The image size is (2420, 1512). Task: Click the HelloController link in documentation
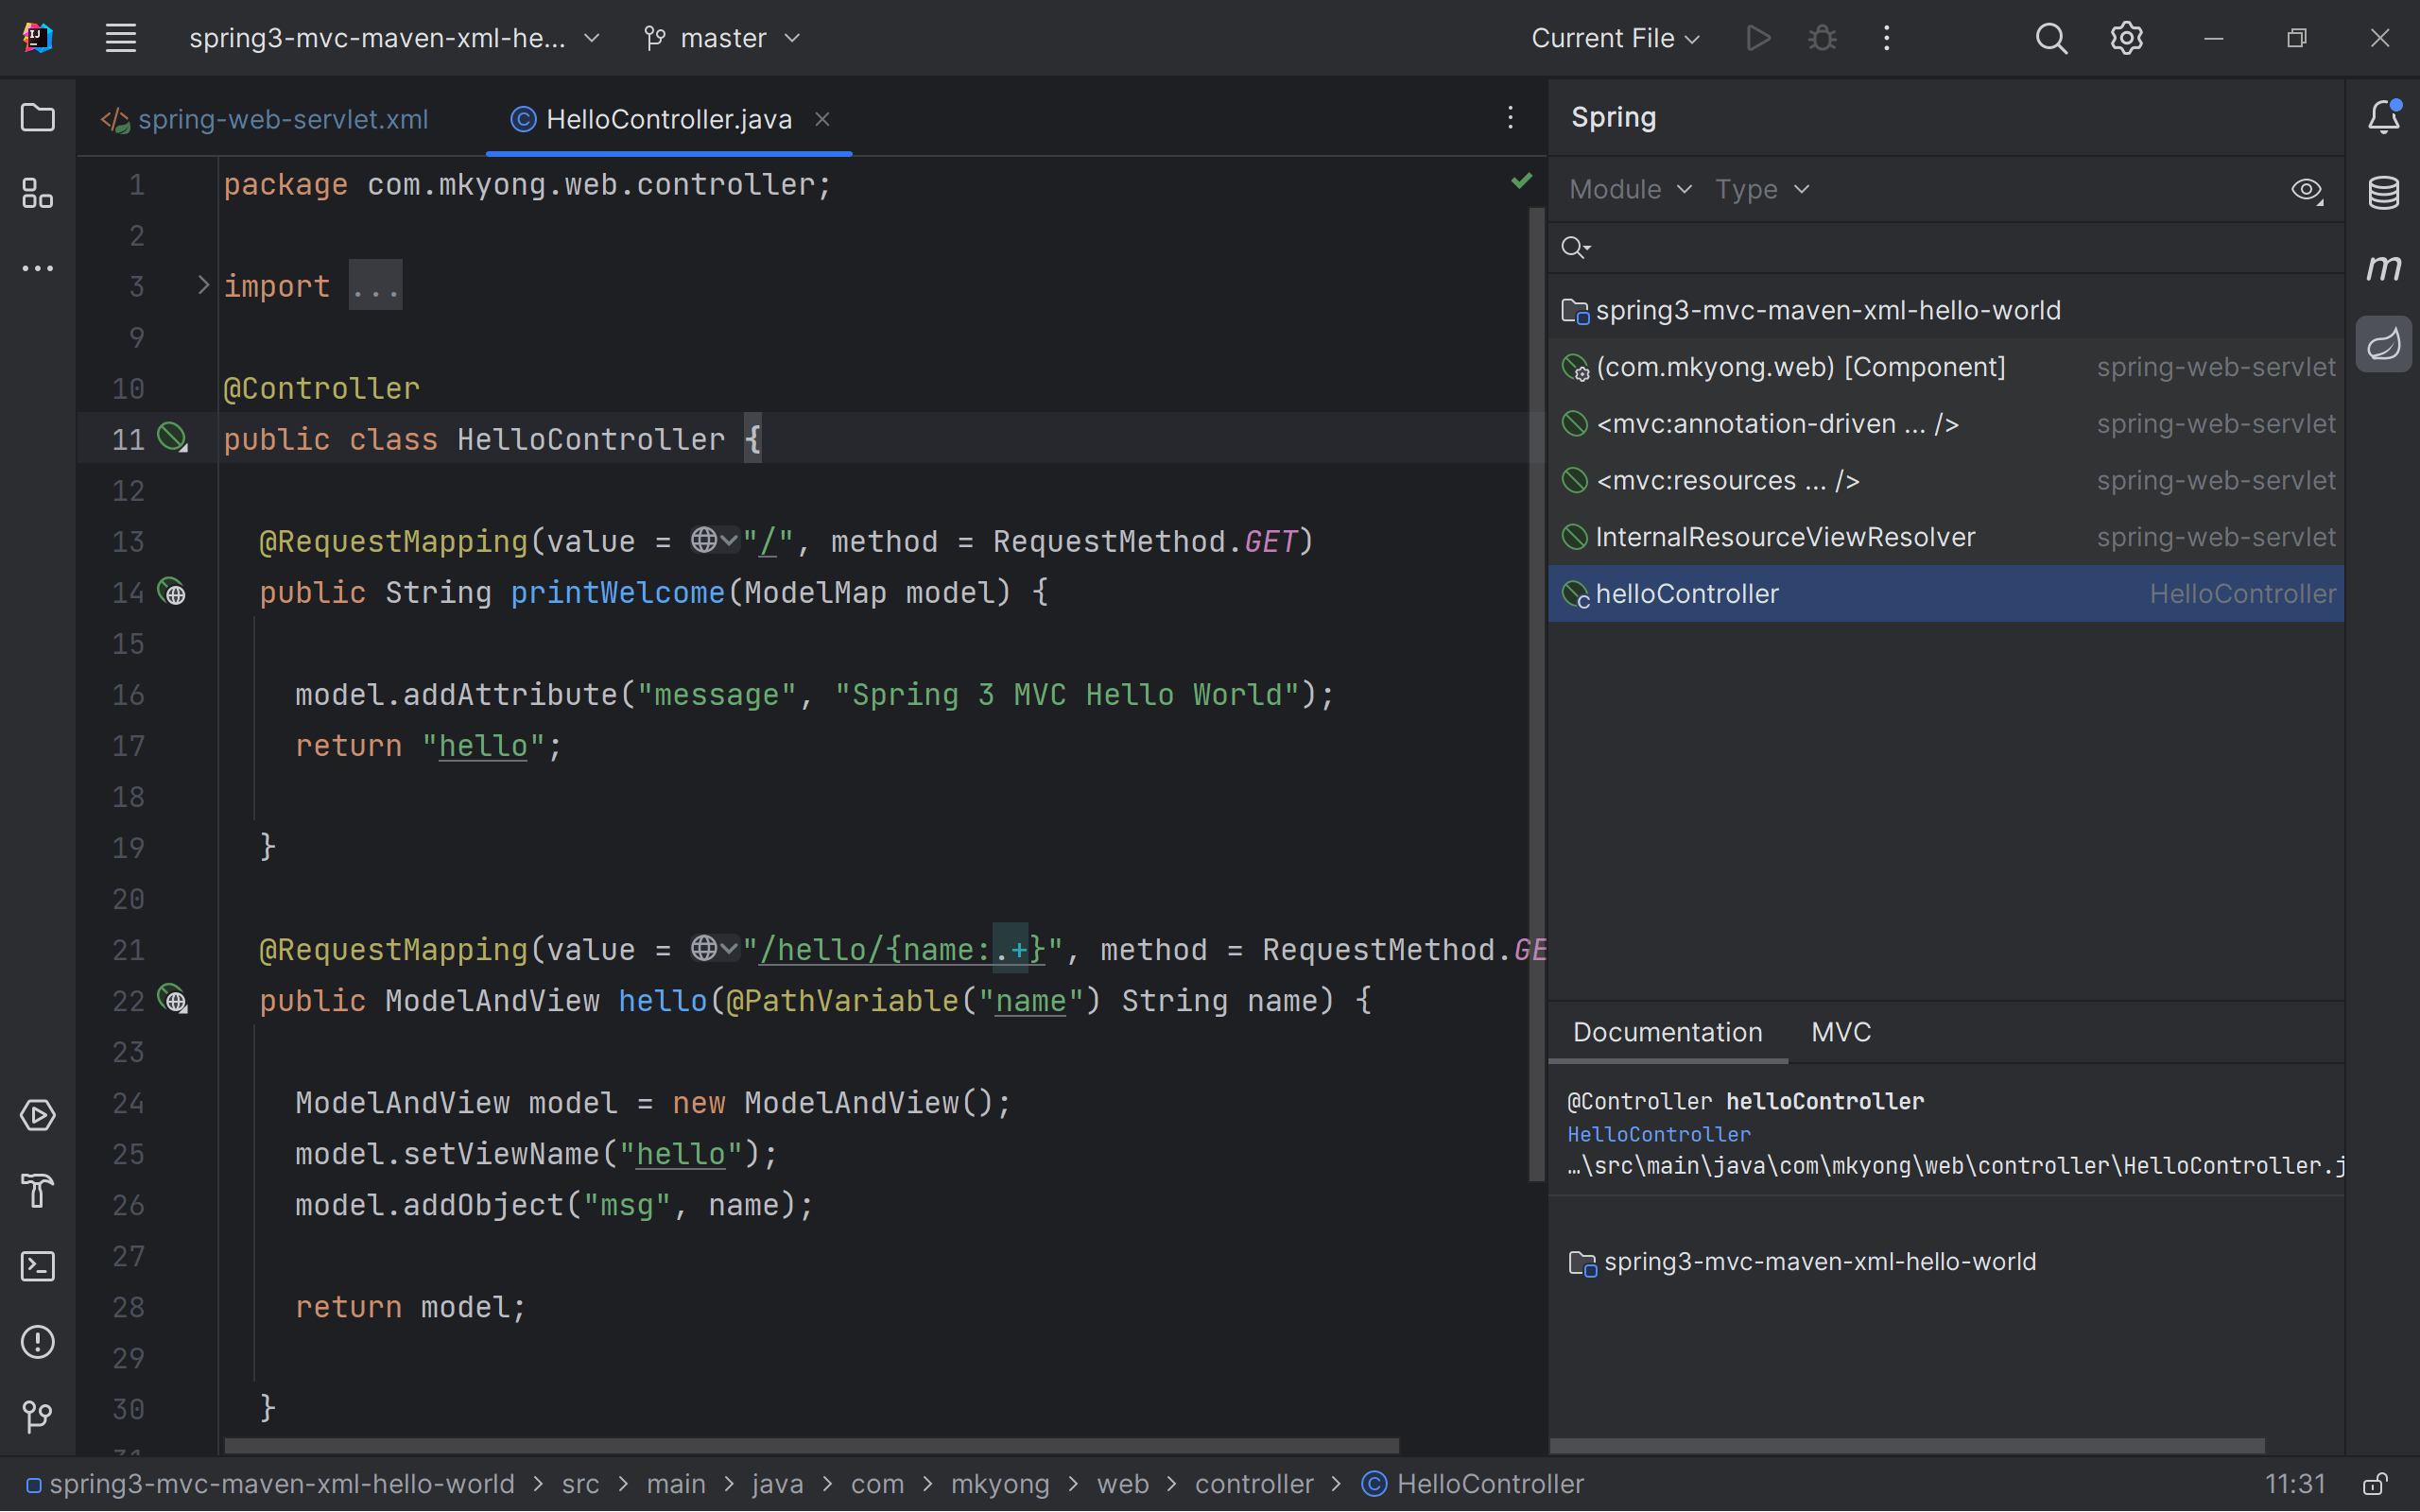[x=1657, y=1134]
